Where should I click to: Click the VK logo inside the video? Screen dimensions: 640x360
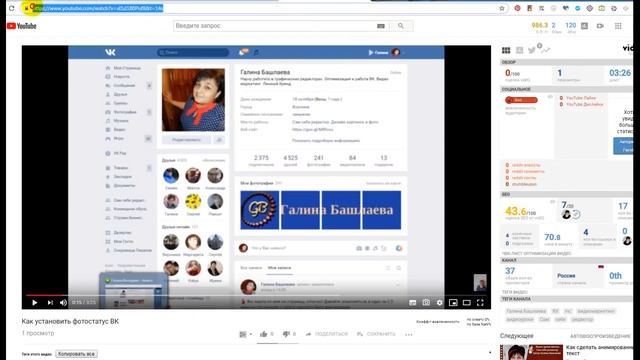(x=110, y=52)
